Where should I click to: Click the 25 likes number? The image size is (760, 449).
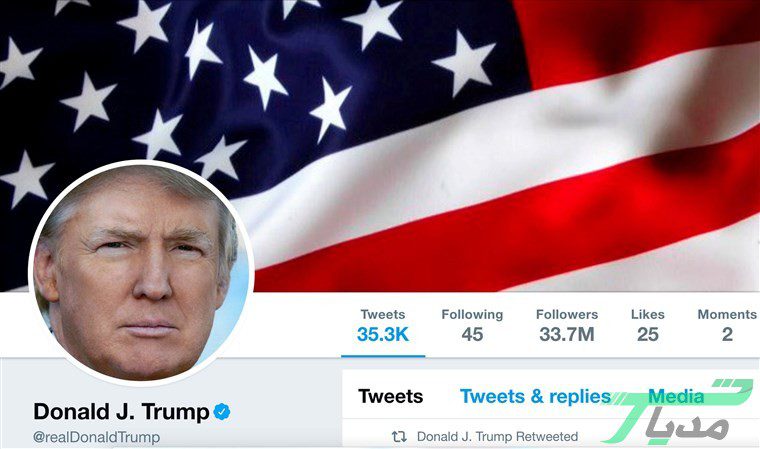pyautogui.click(x=648, y=334)
